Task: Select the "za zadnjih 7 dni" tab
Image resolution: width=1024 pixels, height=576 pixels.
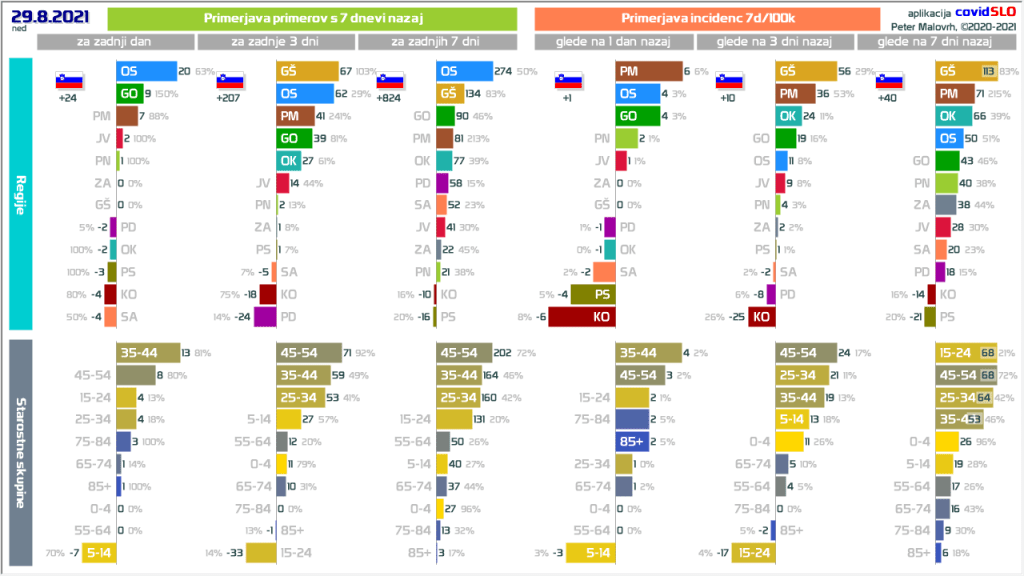Action: pos(436,42)
